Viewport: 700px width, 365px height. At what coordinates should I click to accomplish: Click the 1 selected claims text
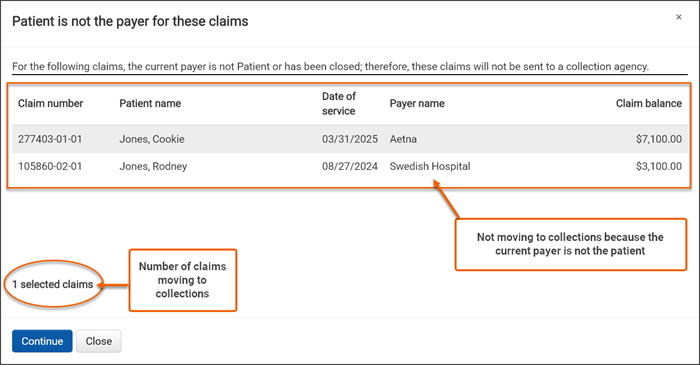tap(53, 284)
